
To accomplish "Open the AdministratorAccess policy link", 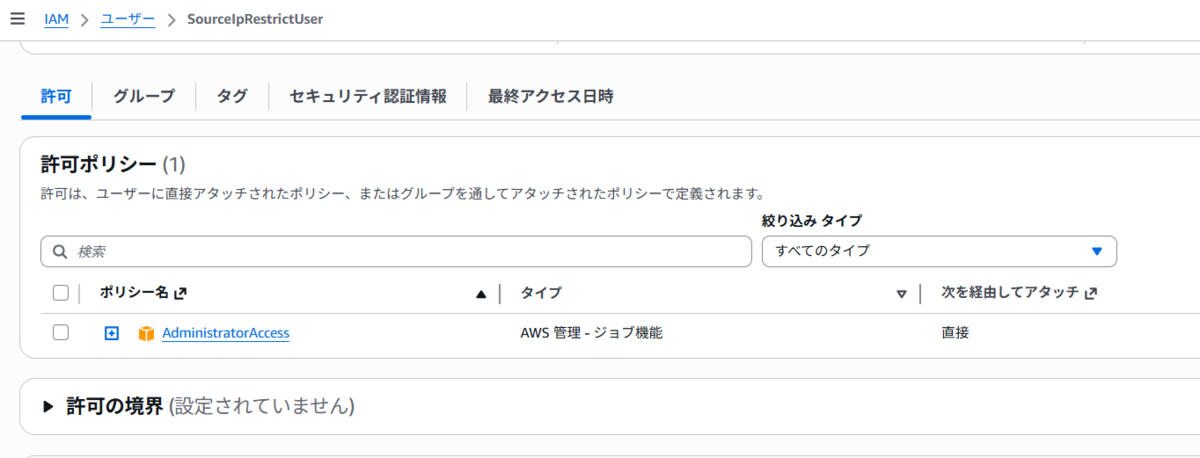I will (226, 333).
